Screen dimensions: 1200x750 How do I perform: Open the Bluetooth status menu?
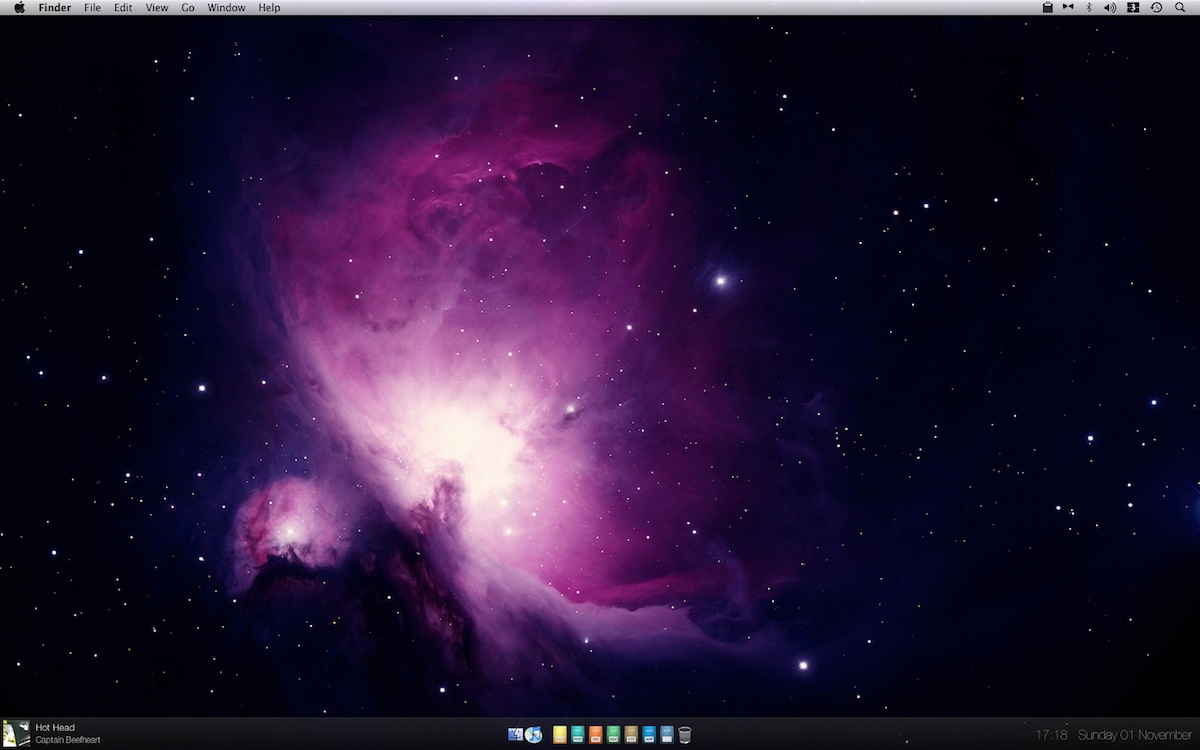click(x=1089, y=7)
